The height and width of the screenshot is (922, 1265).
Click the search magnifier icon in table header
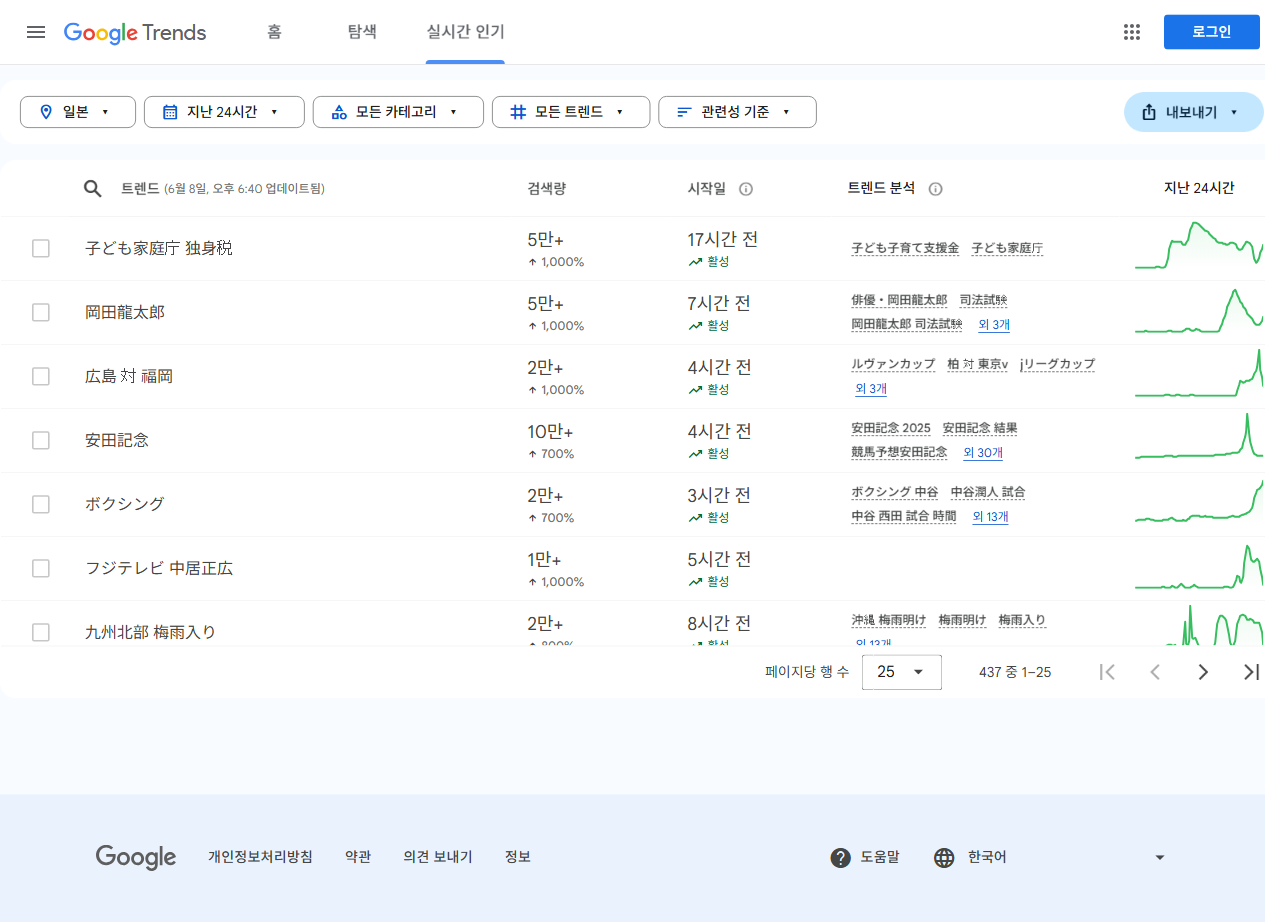(x=93, y=188)
